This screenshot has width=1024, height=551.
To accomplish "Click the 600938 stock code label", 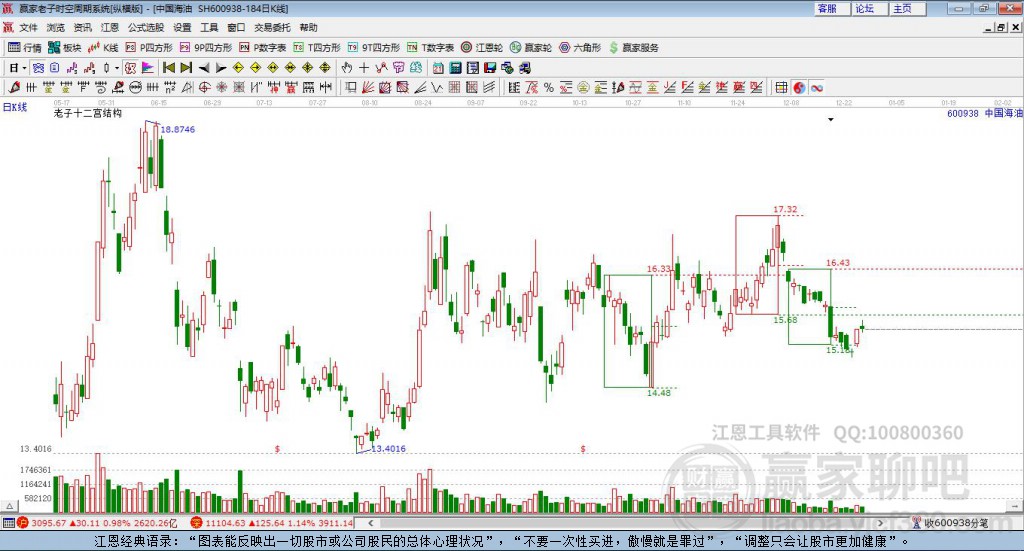I will [x=963, y=113].
